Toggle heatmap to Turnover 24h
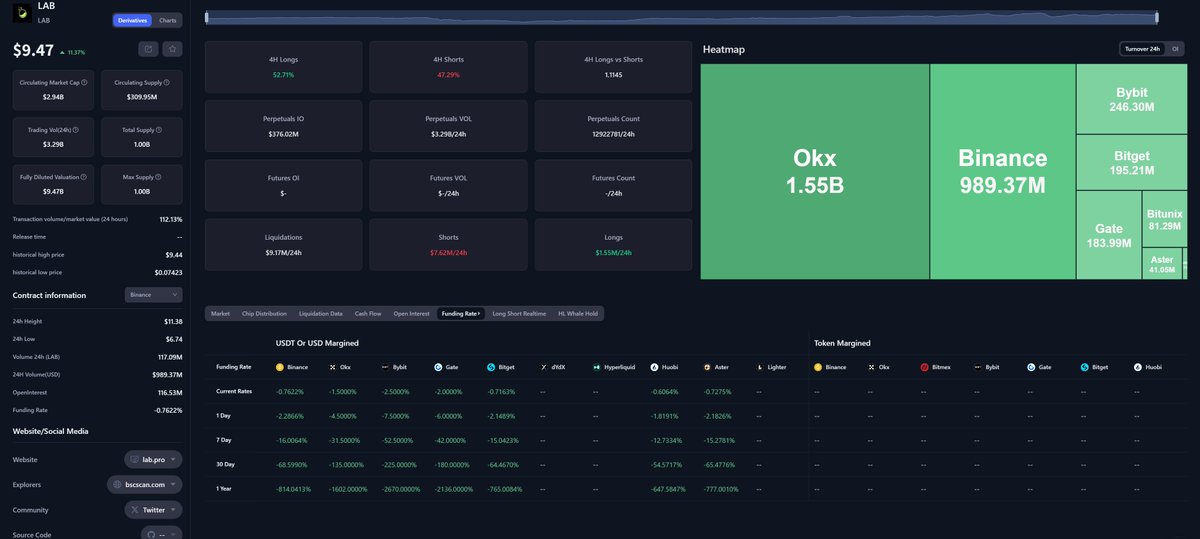 coord(1142,49)
